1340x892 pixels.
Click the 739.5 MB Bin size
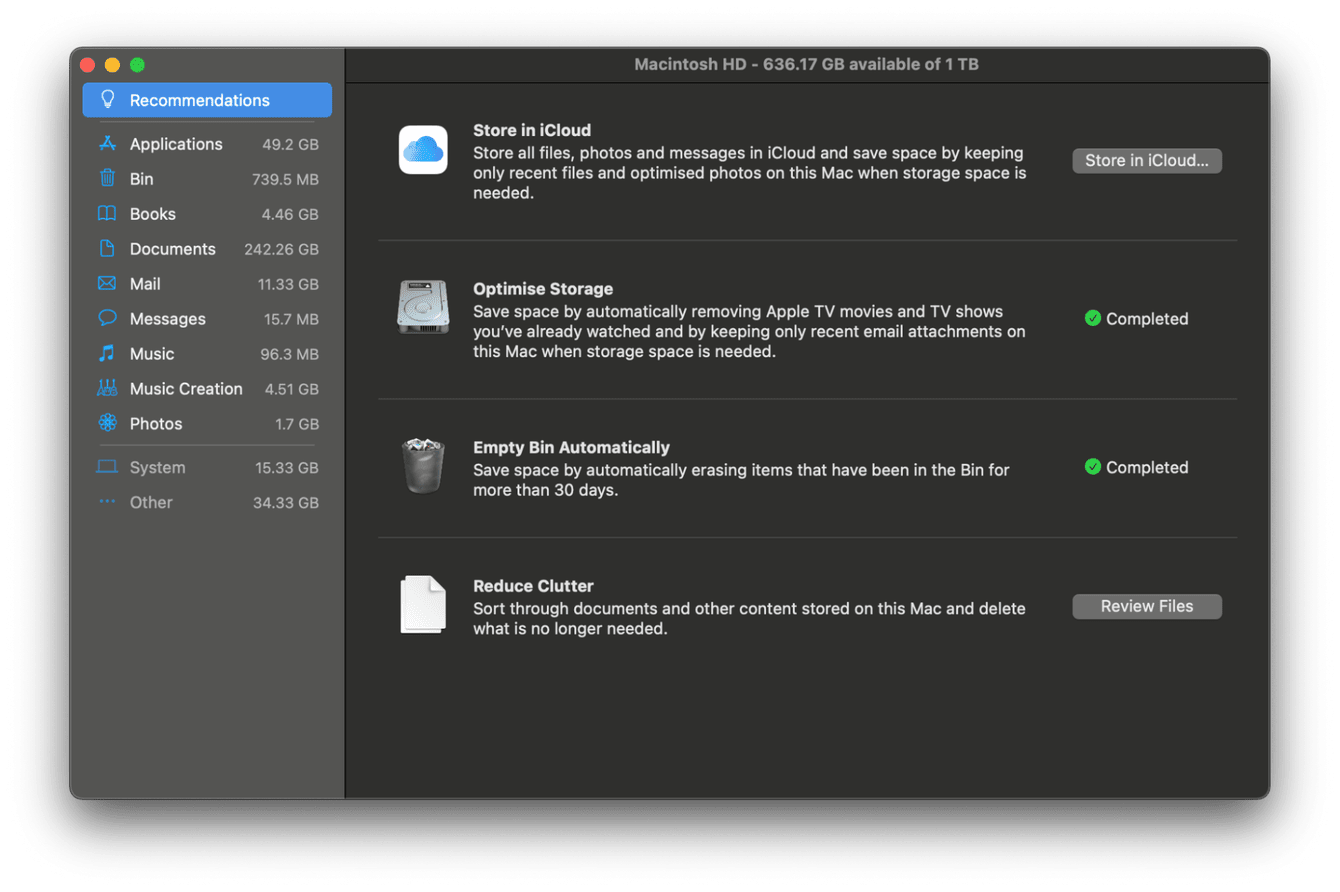[x=285, y=179]
